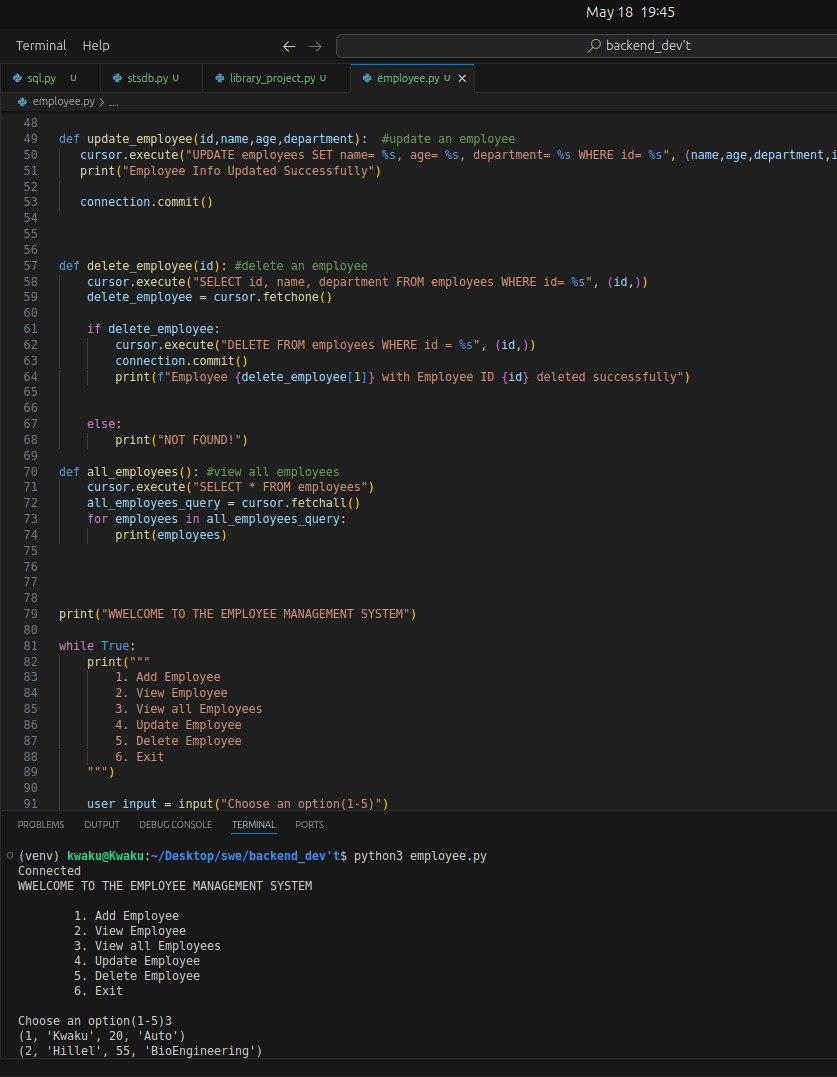
Task: Click the '#view all employees' comment
Action: coord(273,472)
